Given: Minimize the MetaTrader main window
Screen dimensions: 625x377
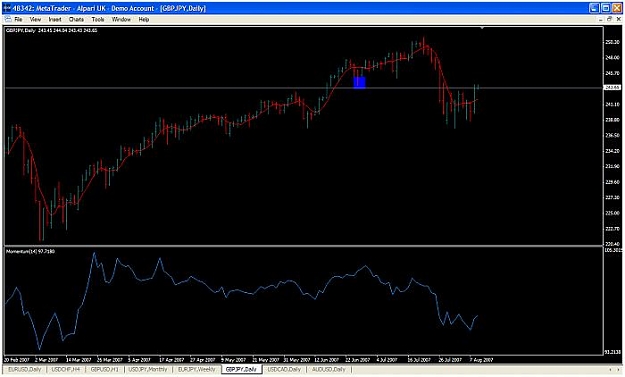Looking at the screenshot, I should (595, 8).
